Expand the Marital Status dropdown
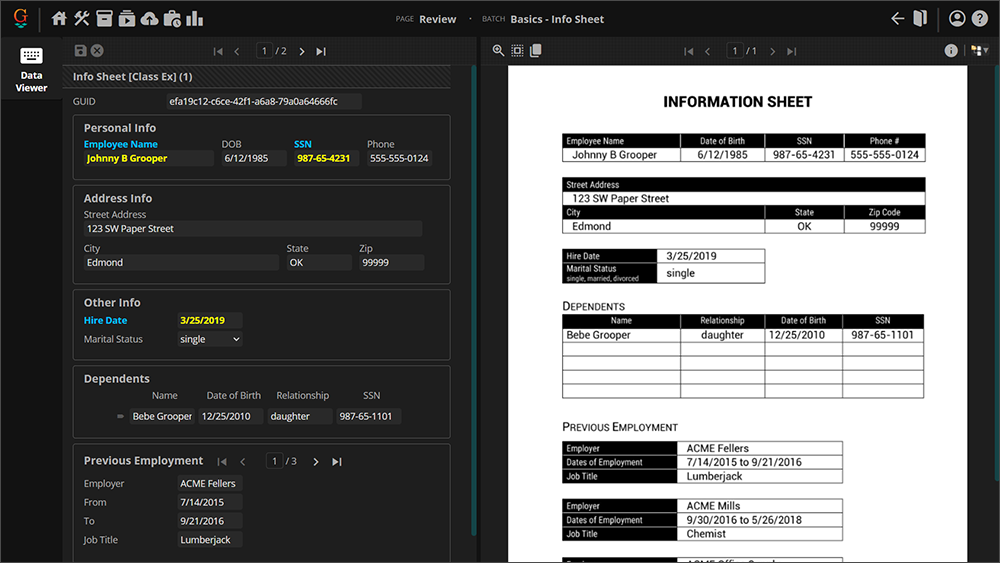 pos(210,339)
